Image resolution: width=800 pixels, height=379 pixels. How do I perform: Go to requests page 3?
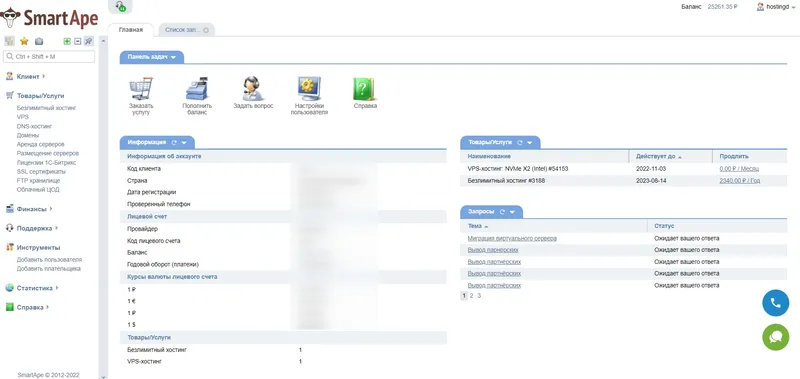pos(479,295)
